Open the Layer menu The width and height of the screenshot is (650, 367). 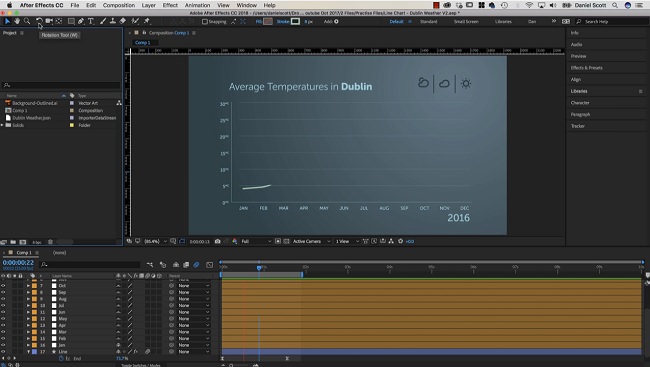click(148, 5)
